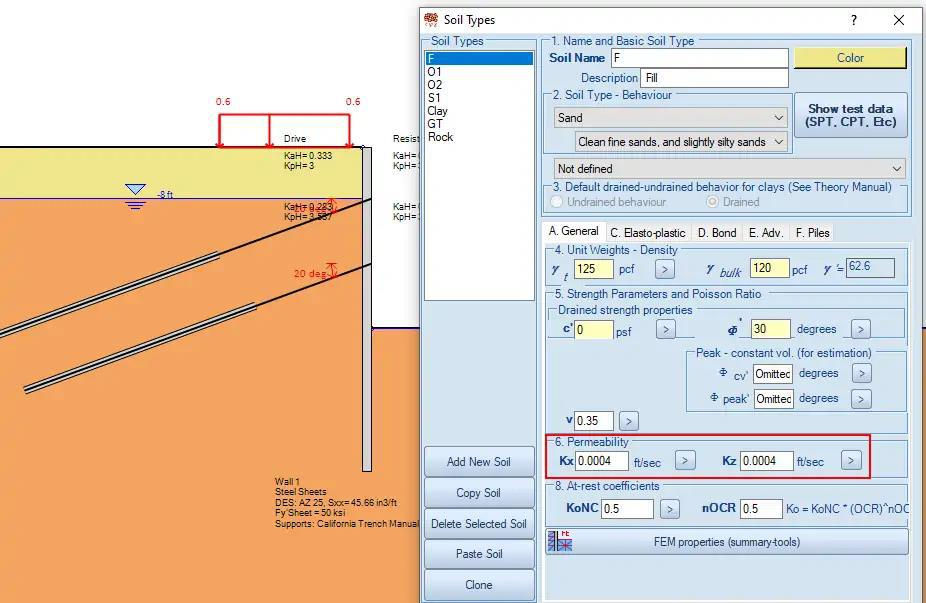Select the Drained radio button
The height and width of the screenshot is (603, 926).
712,202
